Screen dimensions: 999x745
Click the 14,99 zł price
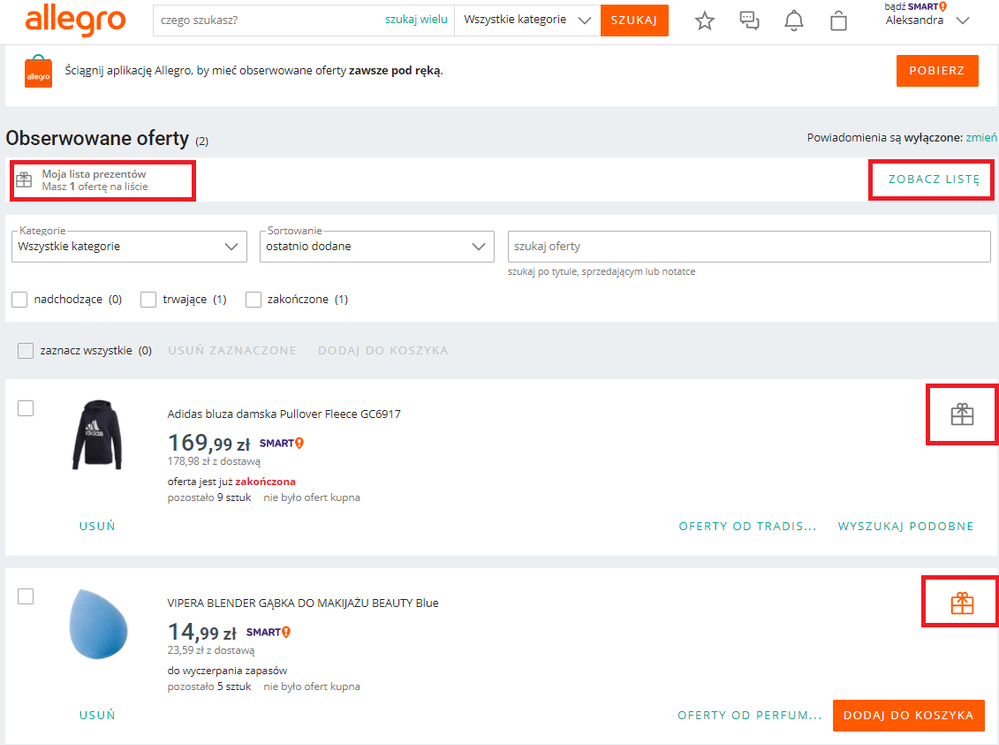202,632
